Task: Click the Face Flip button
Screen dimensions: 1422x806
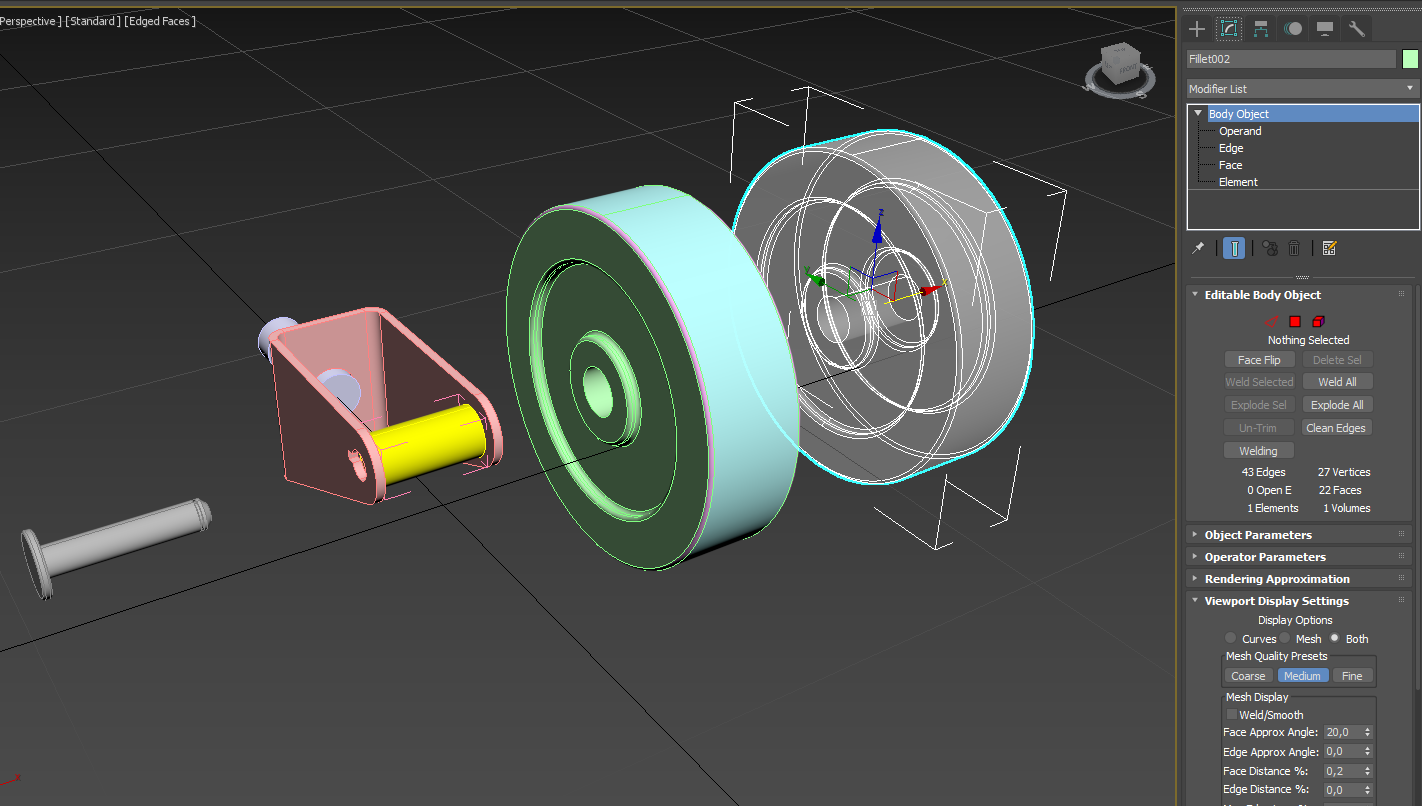Action: 1259,359
